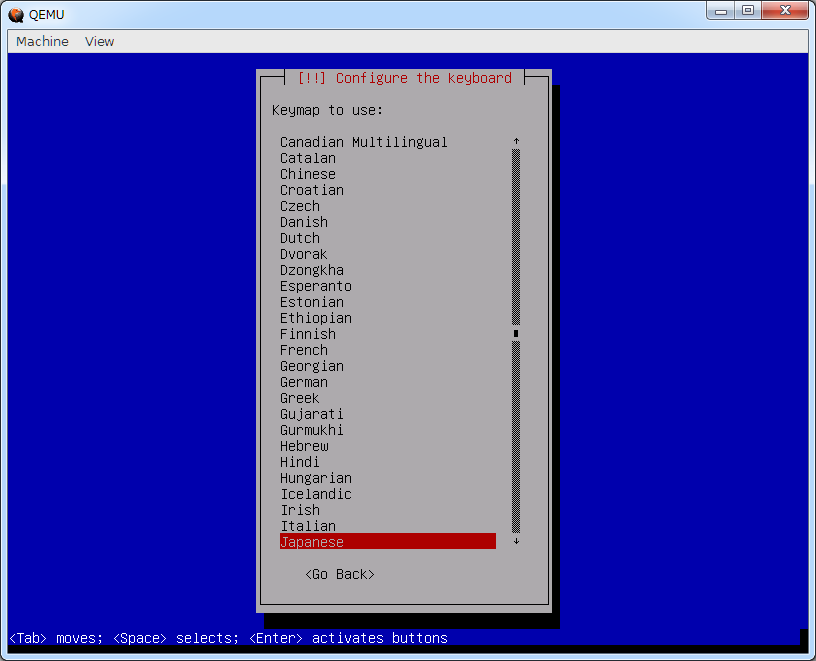Image resolution: width=816 pixels, height=661 pixels.
Task: Select Dzongkha keymap
Action: click(388, 270)
